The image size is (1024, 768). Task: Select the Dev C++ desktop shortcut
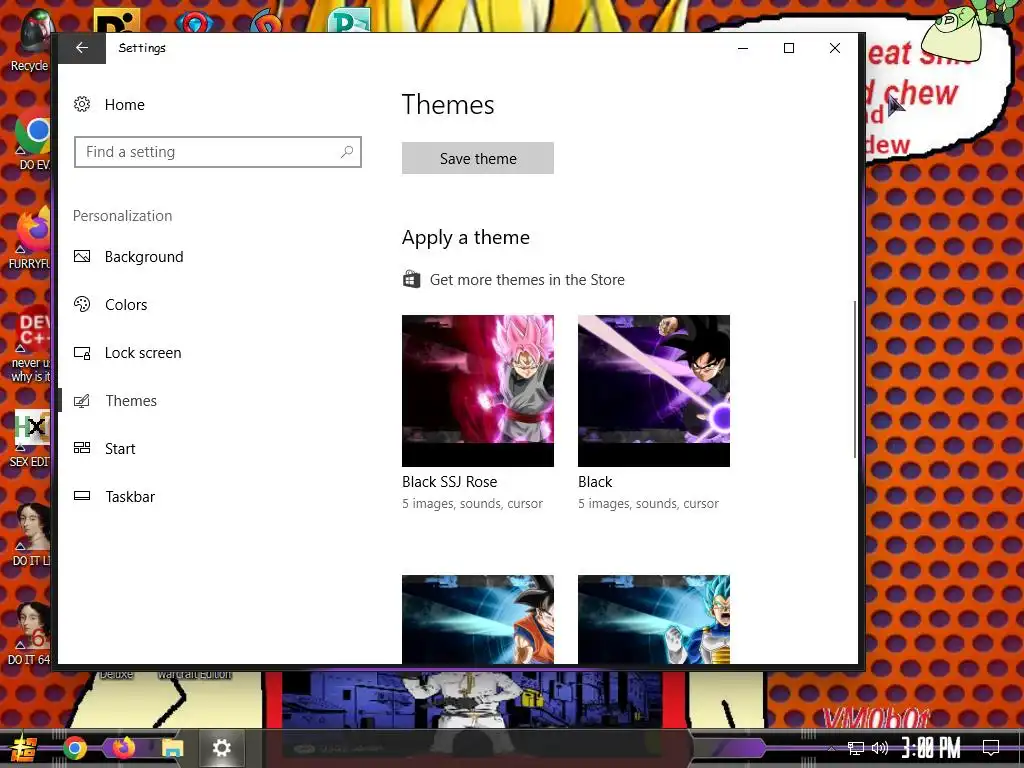[x=31, y=345]
